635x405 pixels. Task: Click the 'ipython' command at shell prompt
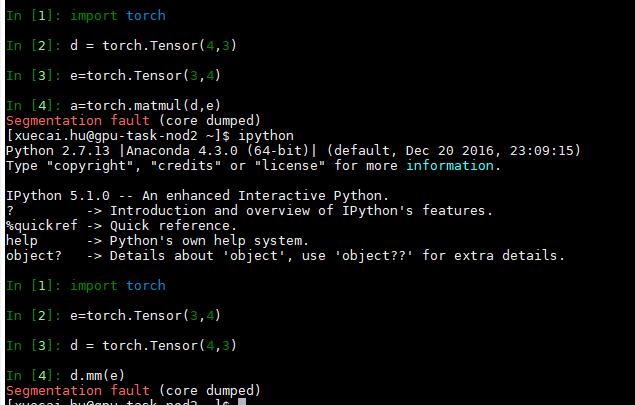coord(266,136)
